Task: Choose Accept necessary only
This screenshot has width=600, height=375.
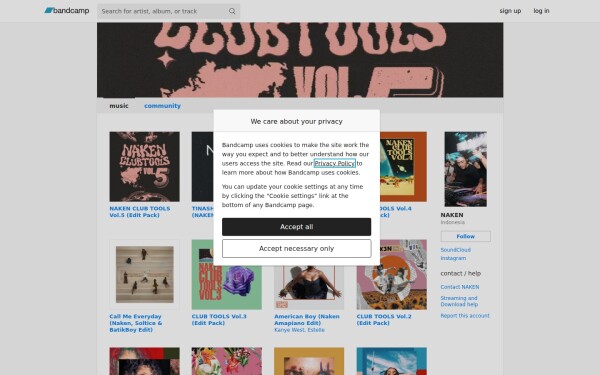Action: click(296, 248)
